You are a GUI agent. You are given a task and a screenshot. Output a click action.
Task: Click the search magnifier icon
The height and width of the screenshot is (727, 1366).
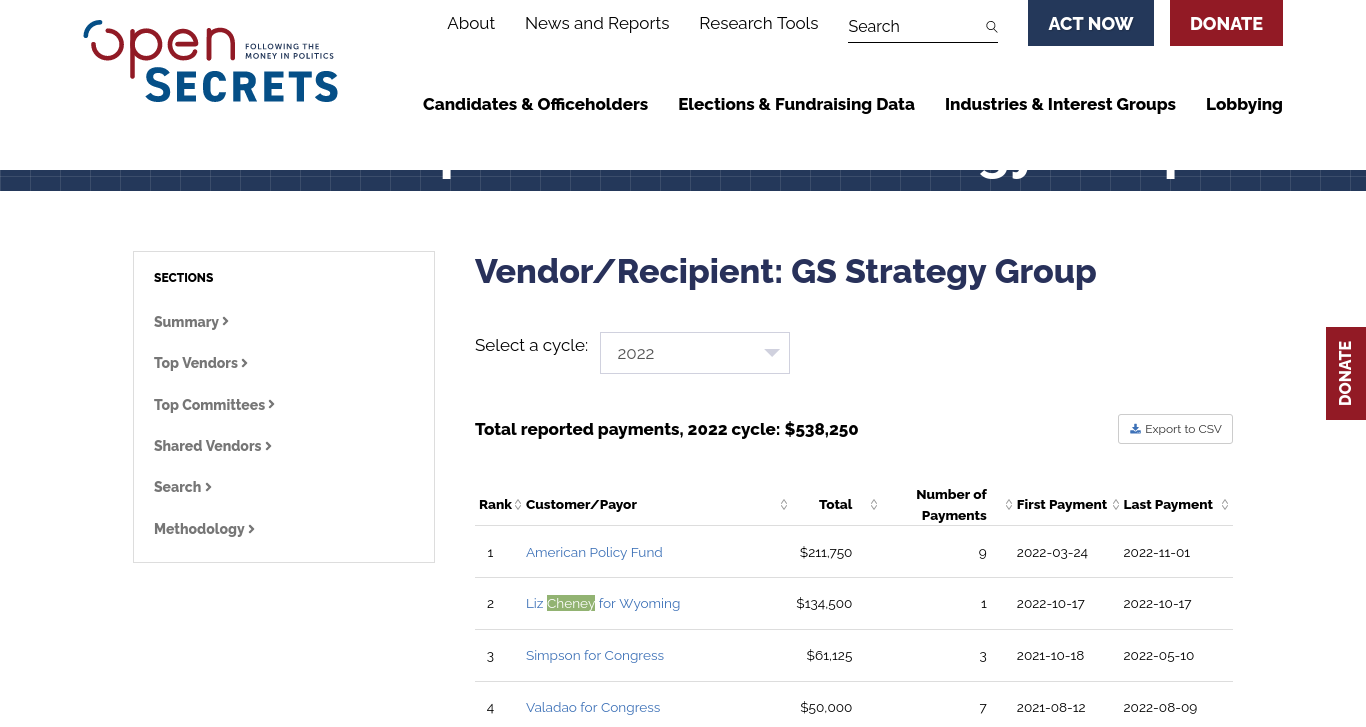pos(991,27)
